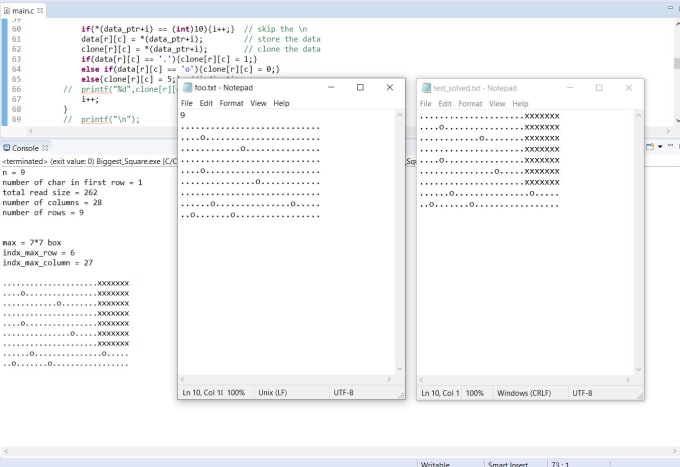Click the terminated Biggest_Square.exe console header
Screen dimensions: 680x467
89,161
